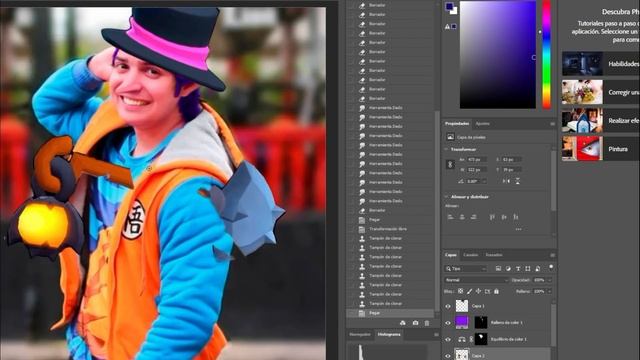Viewport: 640px width, 360px height.
Task: Click the align bottom edges icon
Action: point(516,217)
